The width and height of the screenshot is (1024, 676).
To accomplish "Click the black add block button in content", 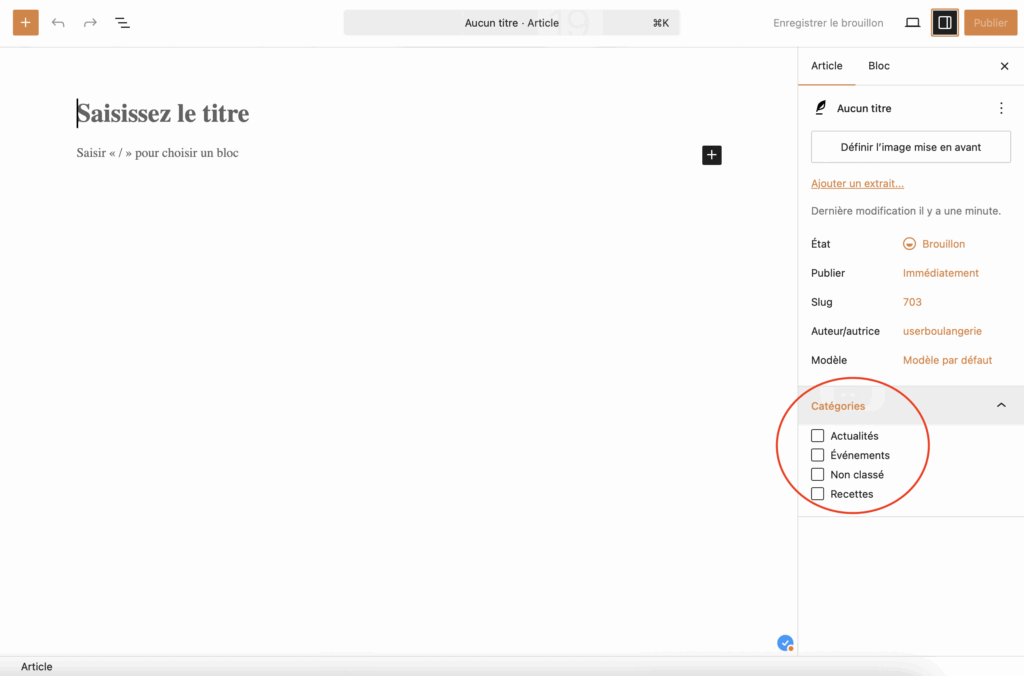I will coord(711,155).
